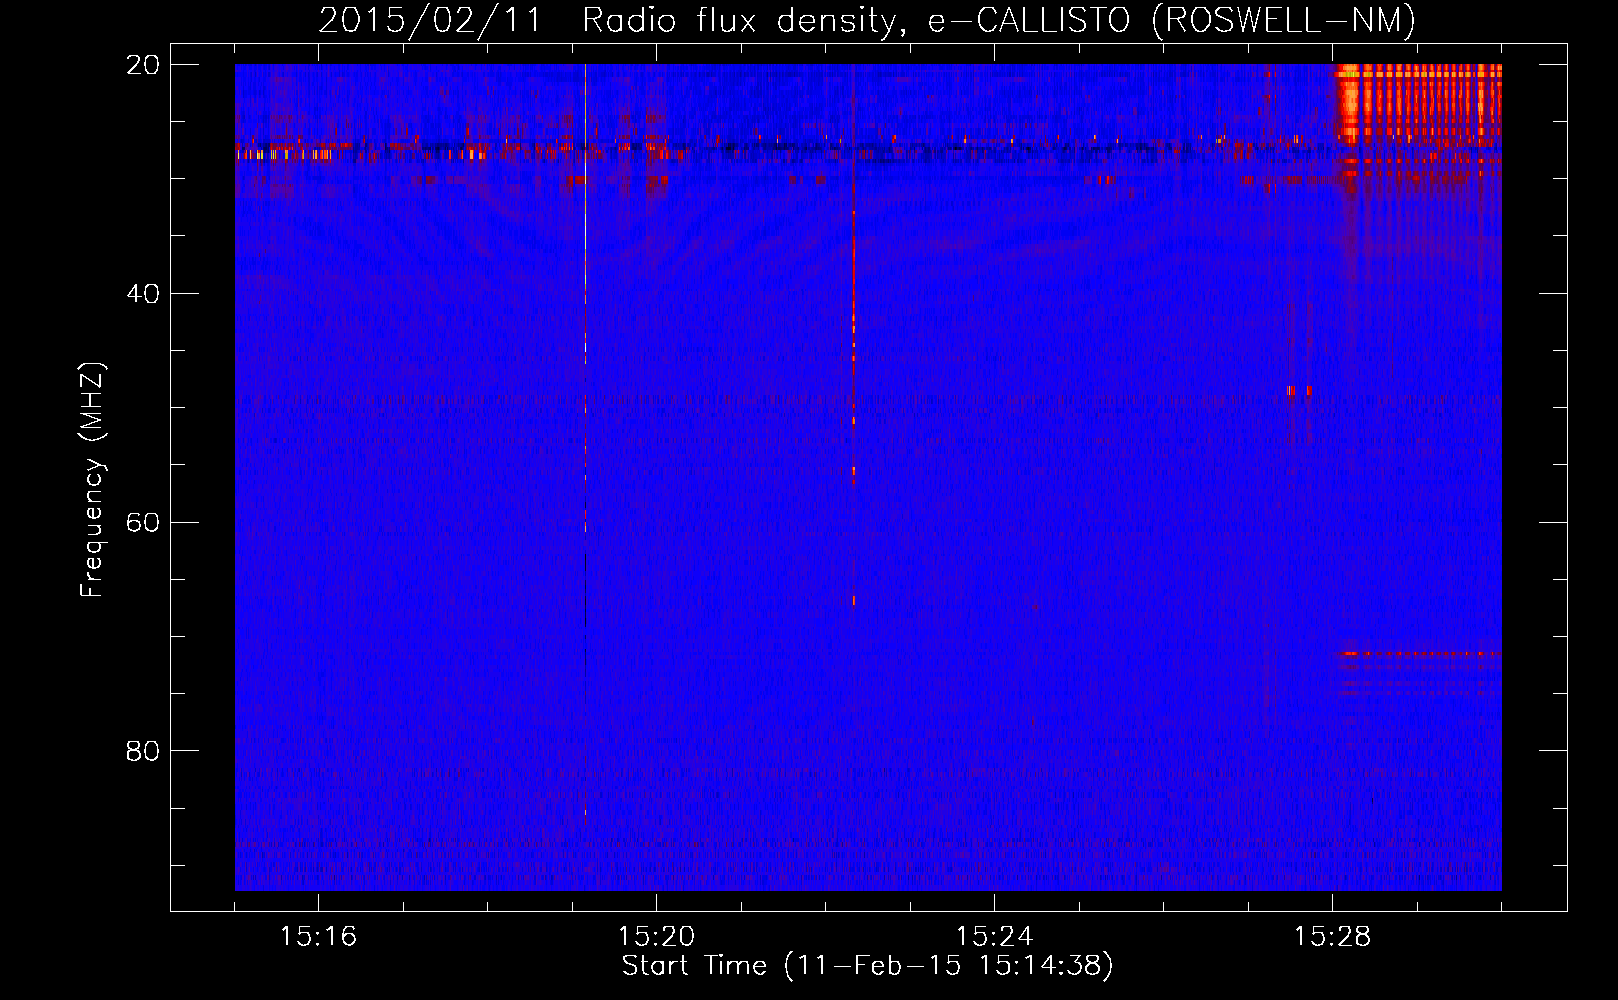The image size is (1618, 1000).
Task: Click the 20 frequency tick label
Action: [142, 65]
